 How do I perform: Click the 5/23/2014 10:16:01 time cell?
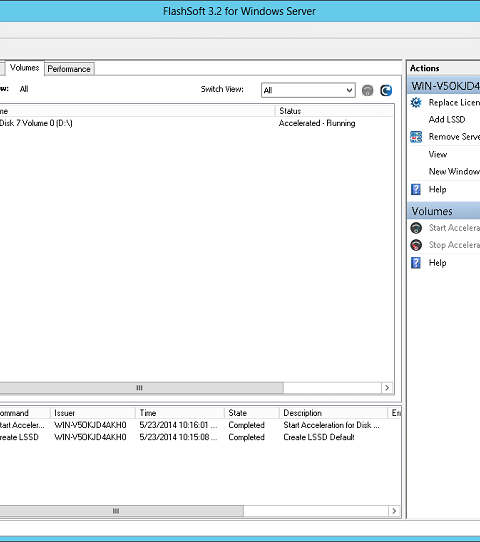(178, 425)
